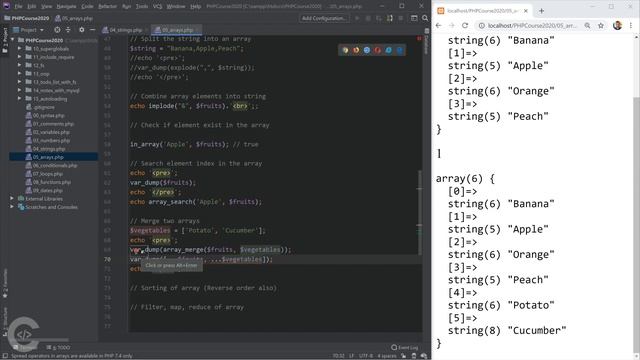
Task: Hide the Project panel with minus icon
Action: point(93,30)
